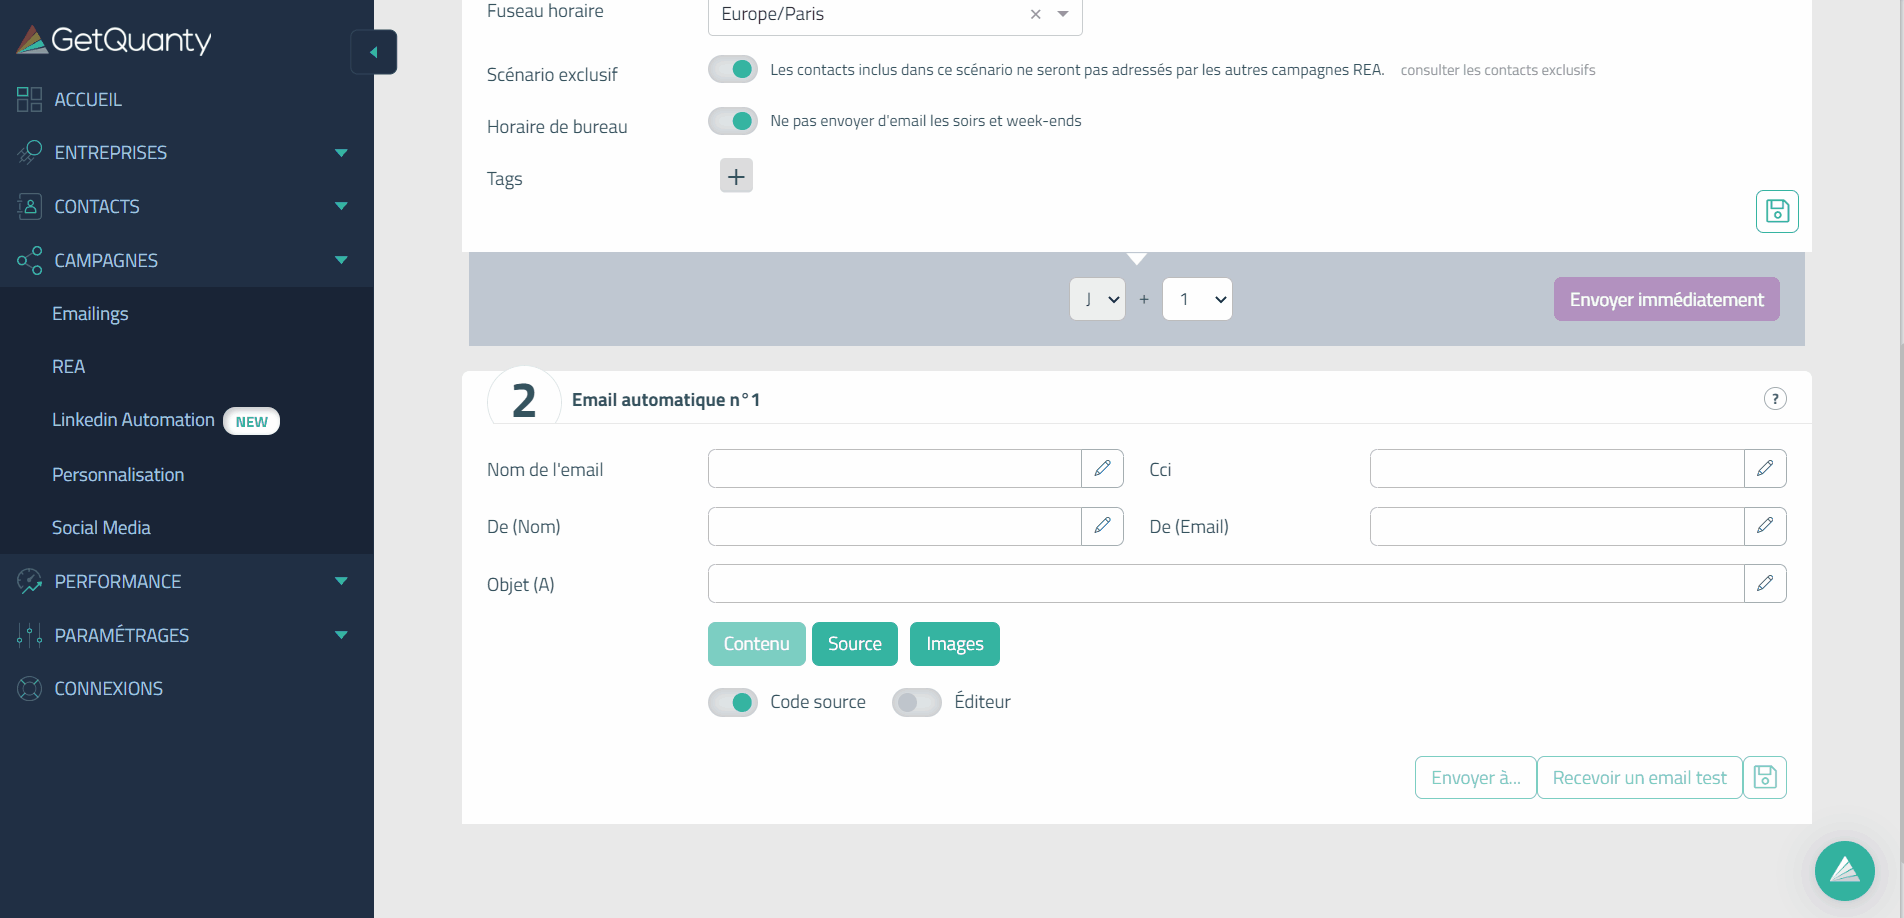Click the pencil icon next to Nom de l'email

click(1102, 469)
